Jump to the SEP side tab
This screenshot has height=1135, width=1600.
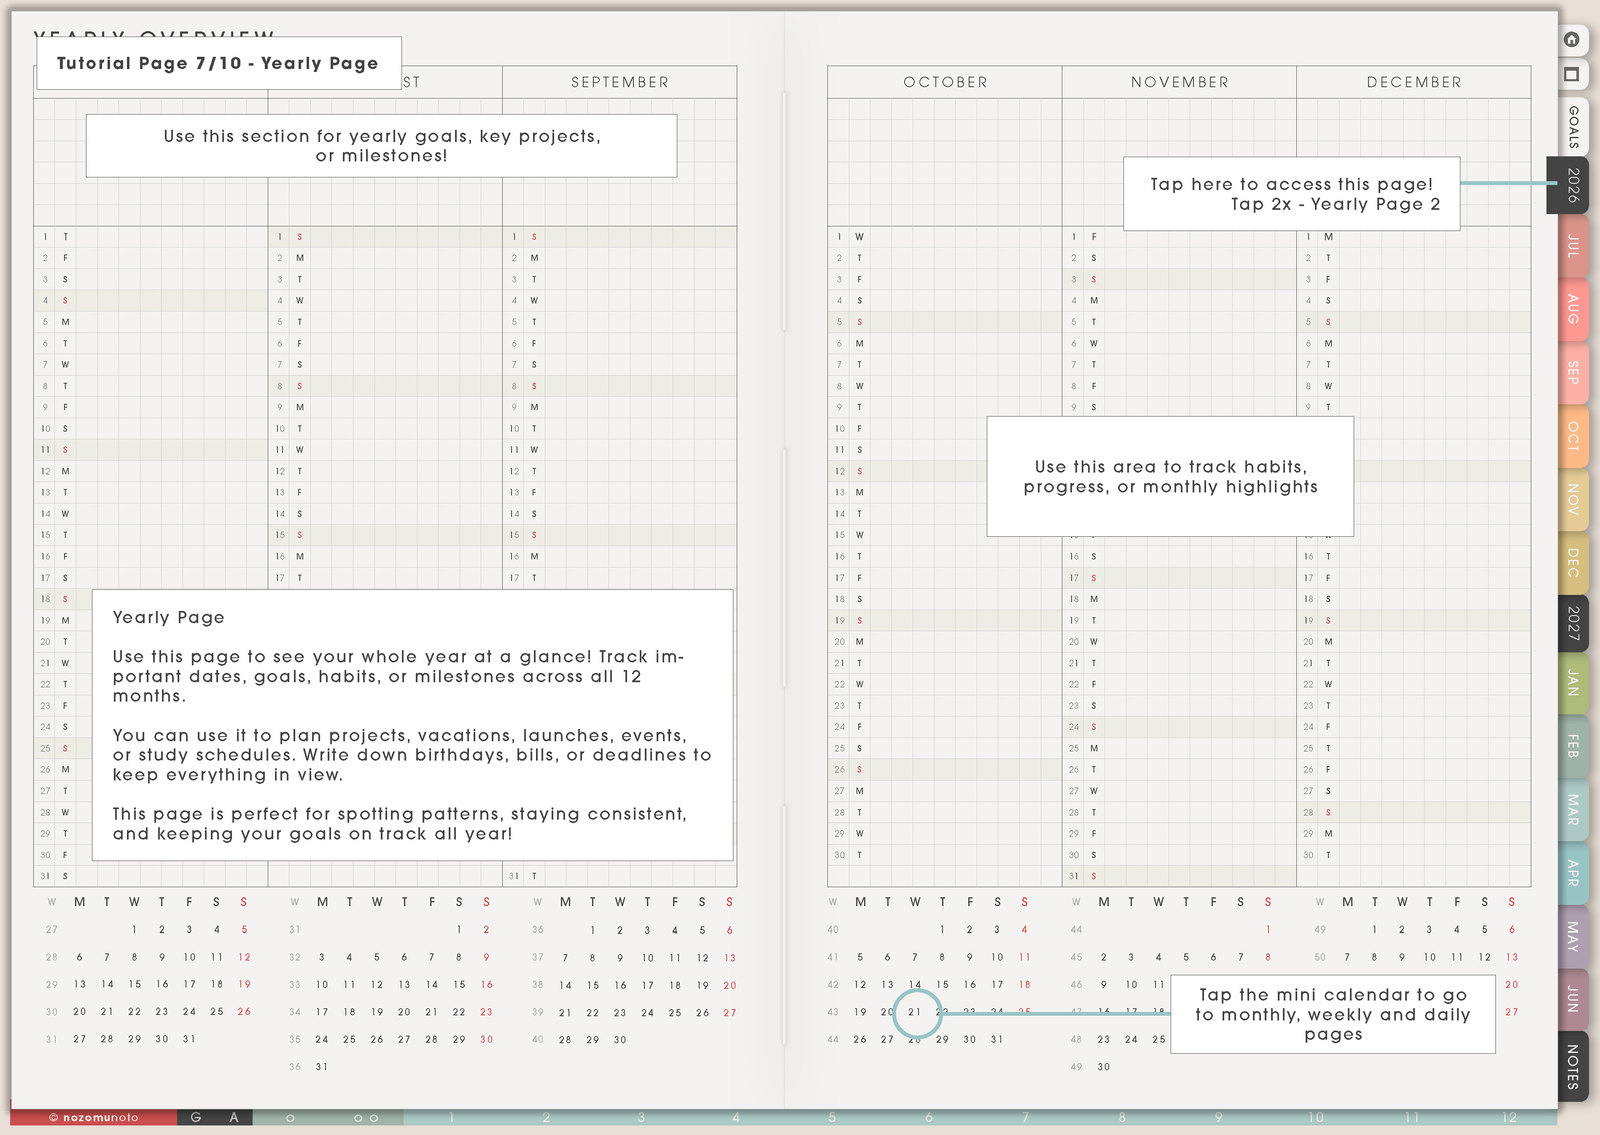[1572, 372]
